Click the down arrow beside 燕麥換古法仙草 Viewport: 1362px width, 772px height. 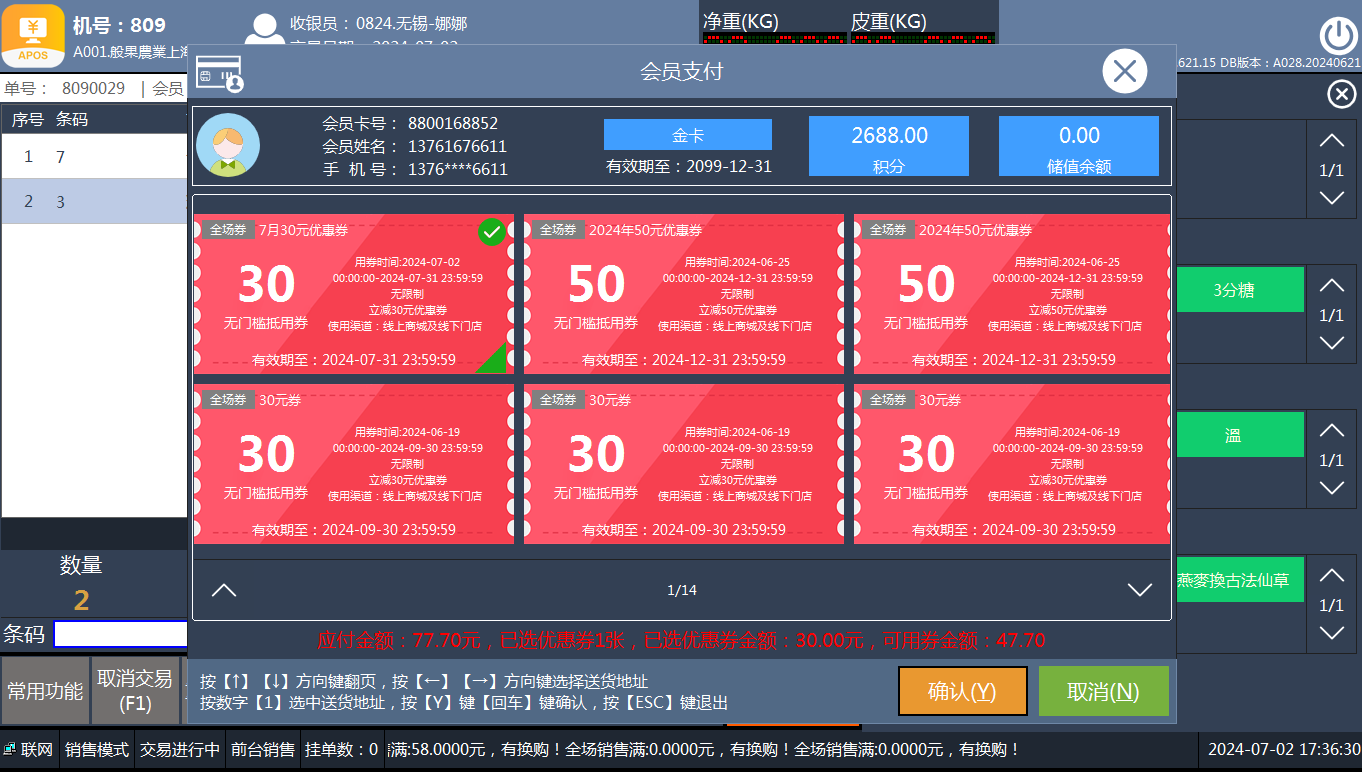pos(1331,633)
